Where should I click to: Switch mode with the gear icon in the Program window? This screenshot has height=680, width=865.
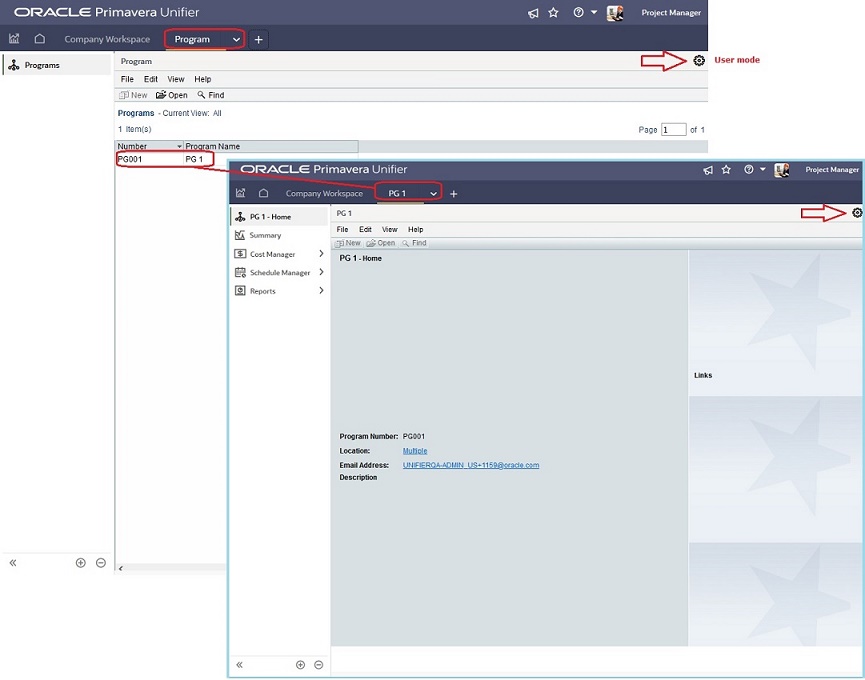(x=699, y=61)
